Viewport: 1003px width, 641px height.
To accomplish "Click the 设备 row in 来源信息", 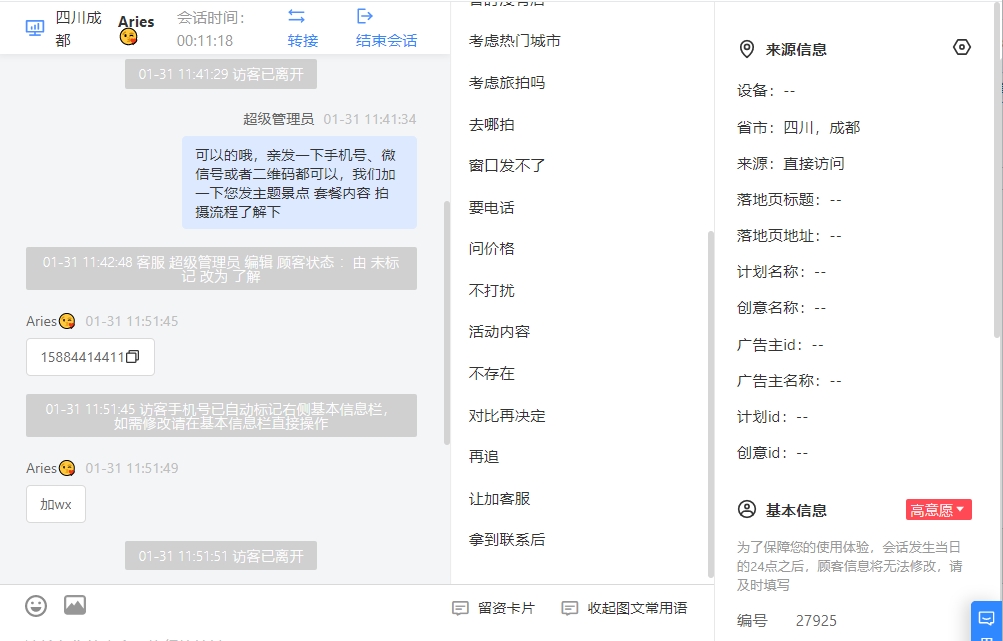I will [x=766, y=91].
